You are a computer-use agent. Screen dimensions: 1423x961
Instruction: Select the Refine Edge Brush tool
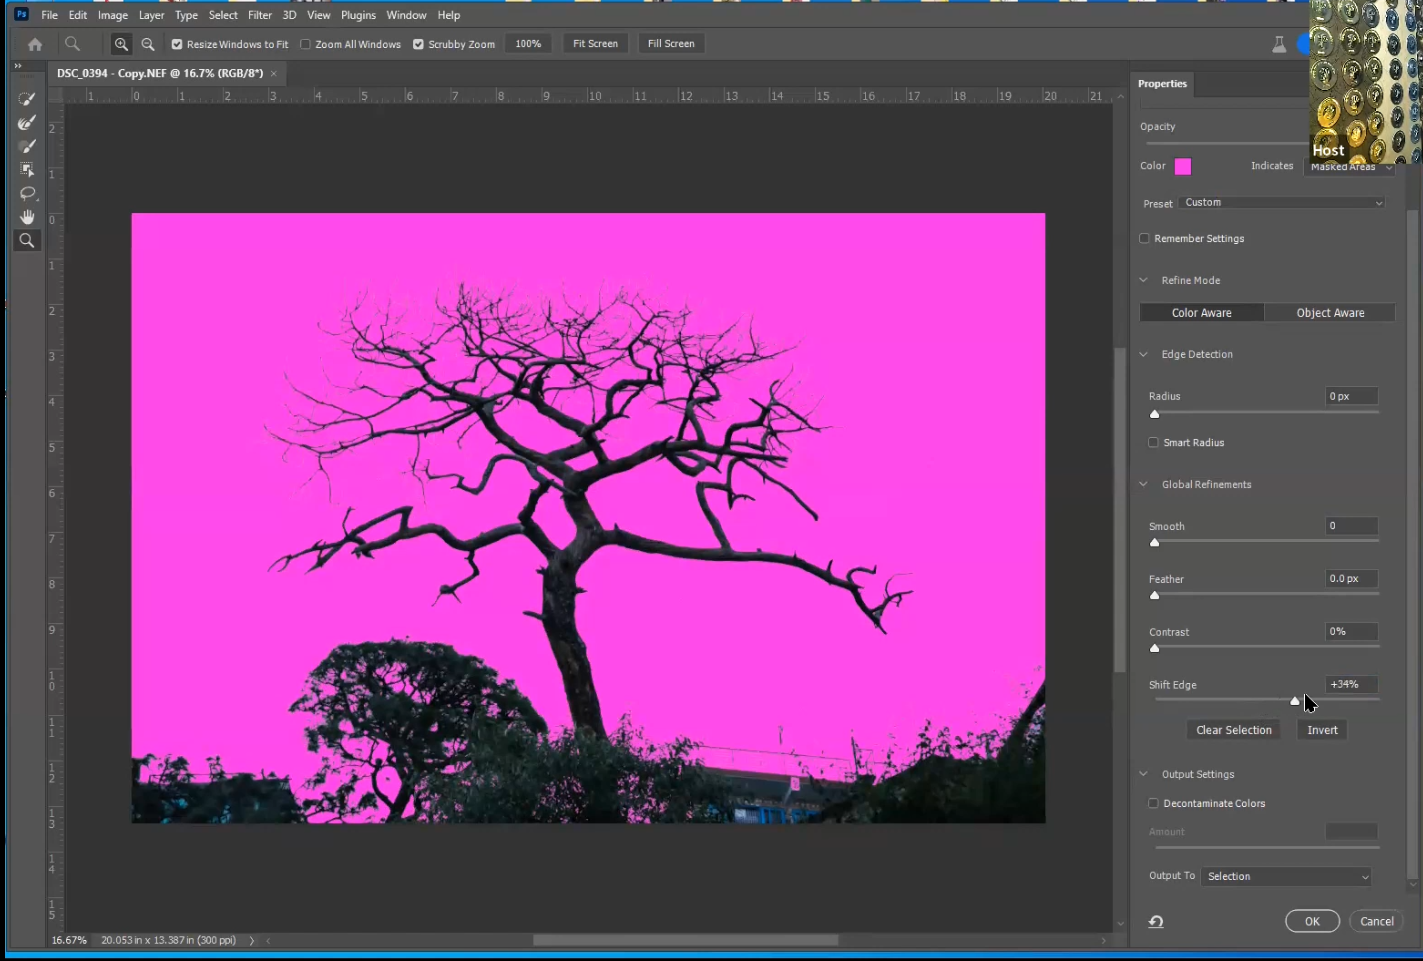(27, 123)
